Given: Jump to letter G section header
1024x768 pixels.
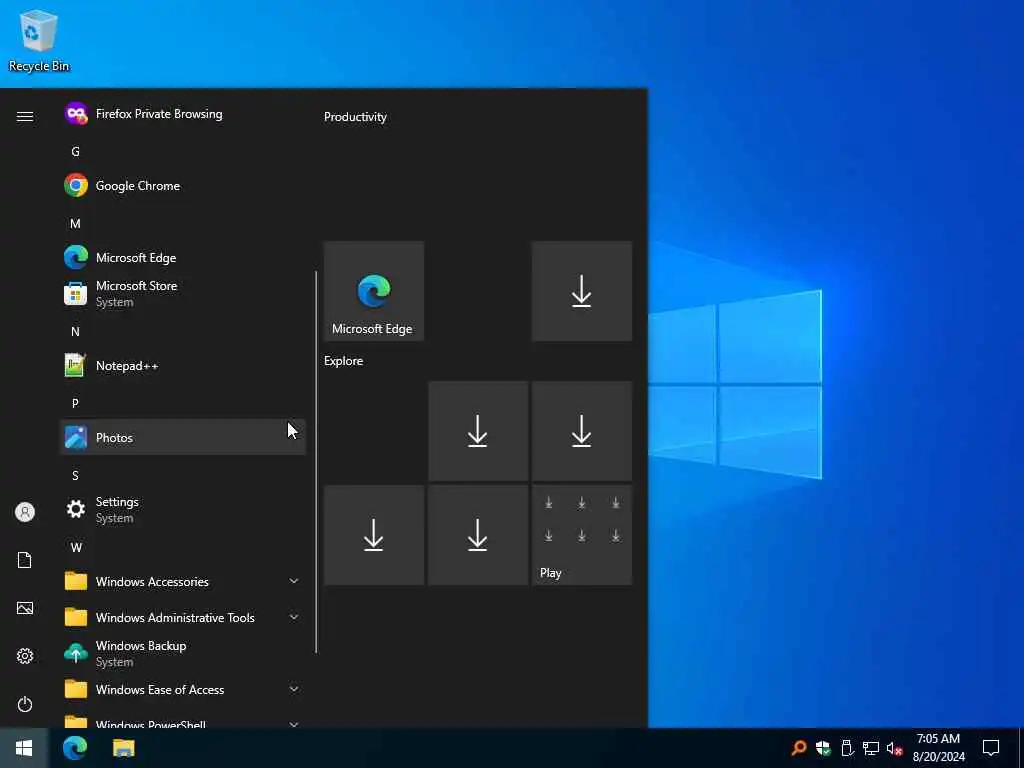Looking at the screenshot, I should pos(75,152).
